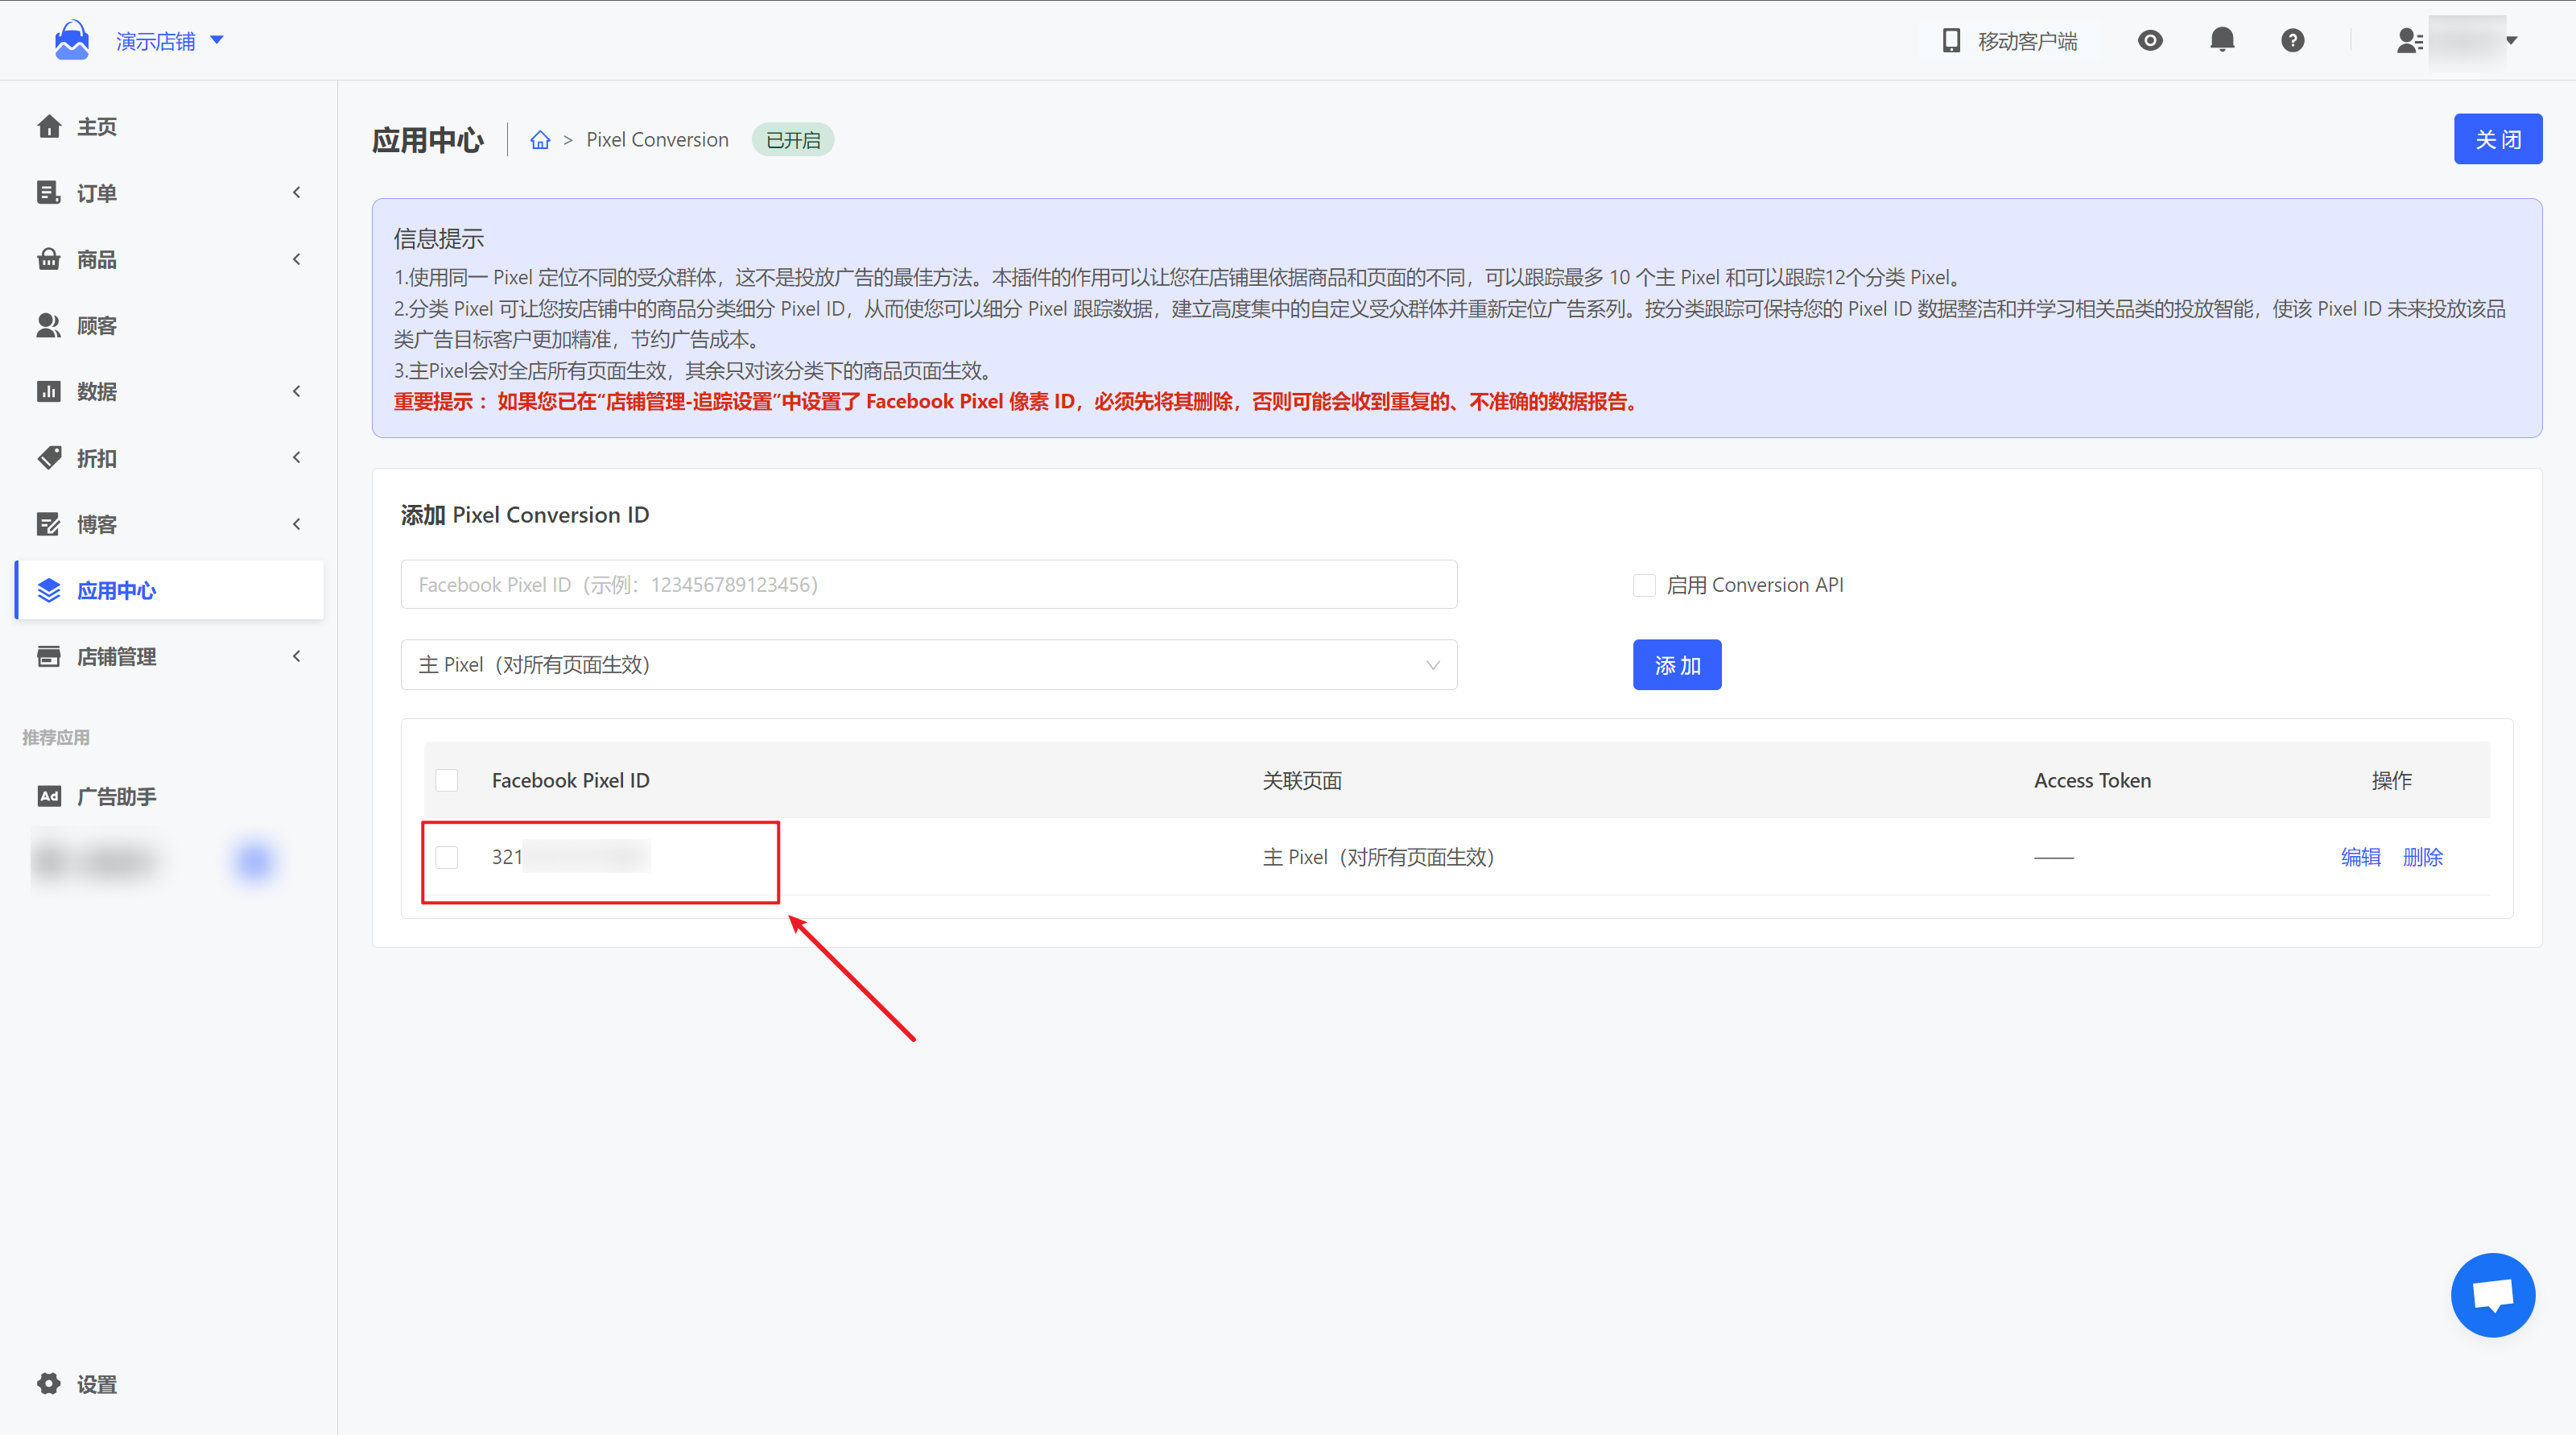The height and width of the screenshot is (1435, 2576).
Task: Click the store logo icon
Action: coord(72,40)
